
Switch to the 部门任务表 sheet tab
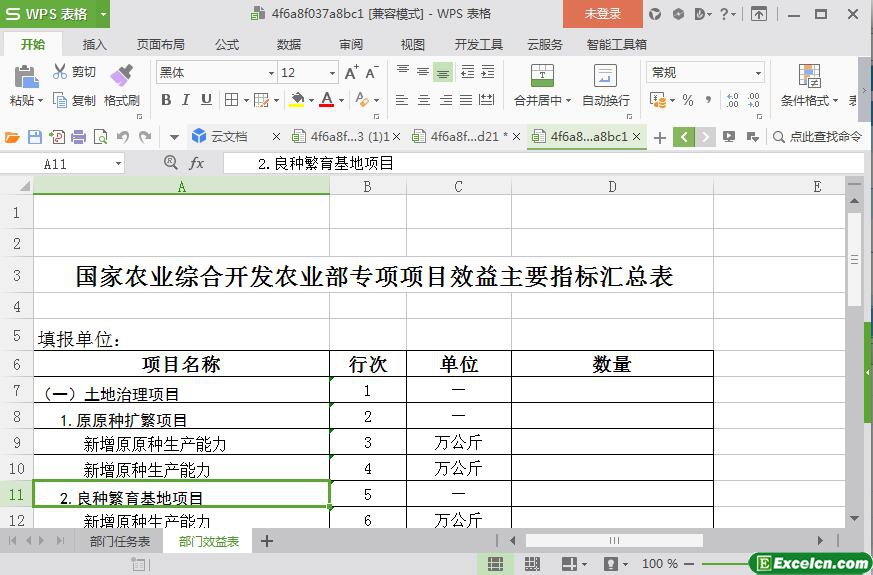click(119, 541)
